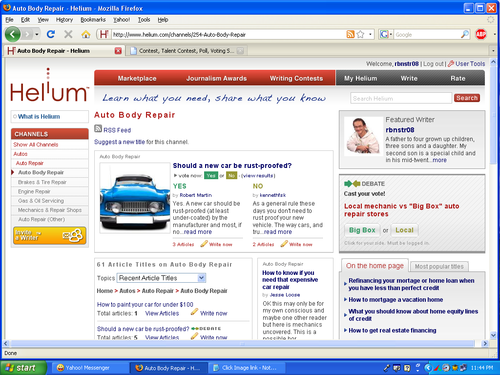Switch to Most popular titles tab

(439, 266)
